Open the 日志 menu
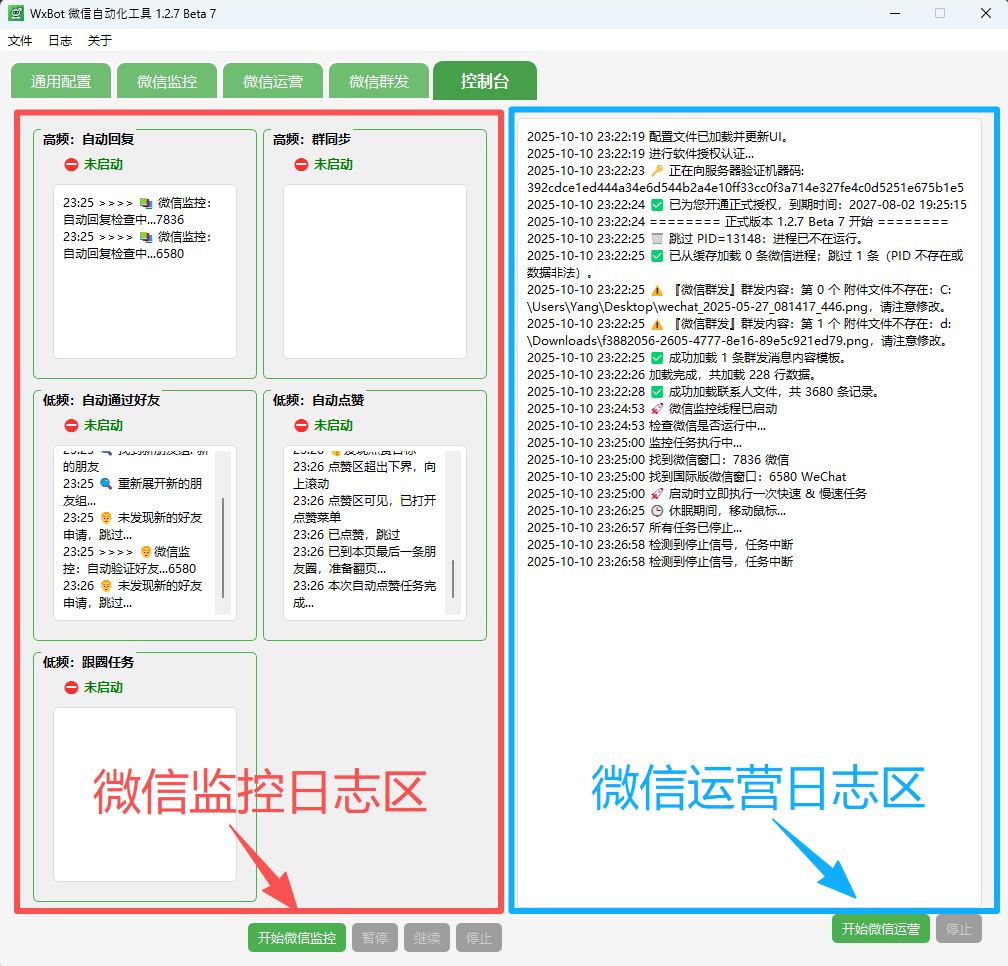This screenshot has width=1008, height=966. [x=60, y=41]
